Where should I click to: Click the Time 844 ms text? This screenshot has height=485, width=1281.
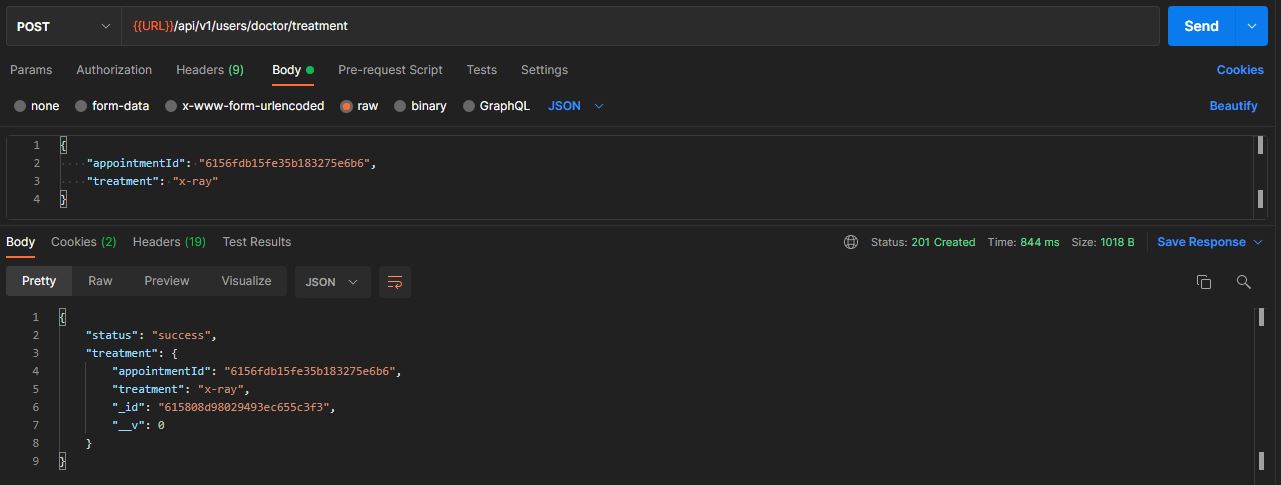pos(1023,242)
